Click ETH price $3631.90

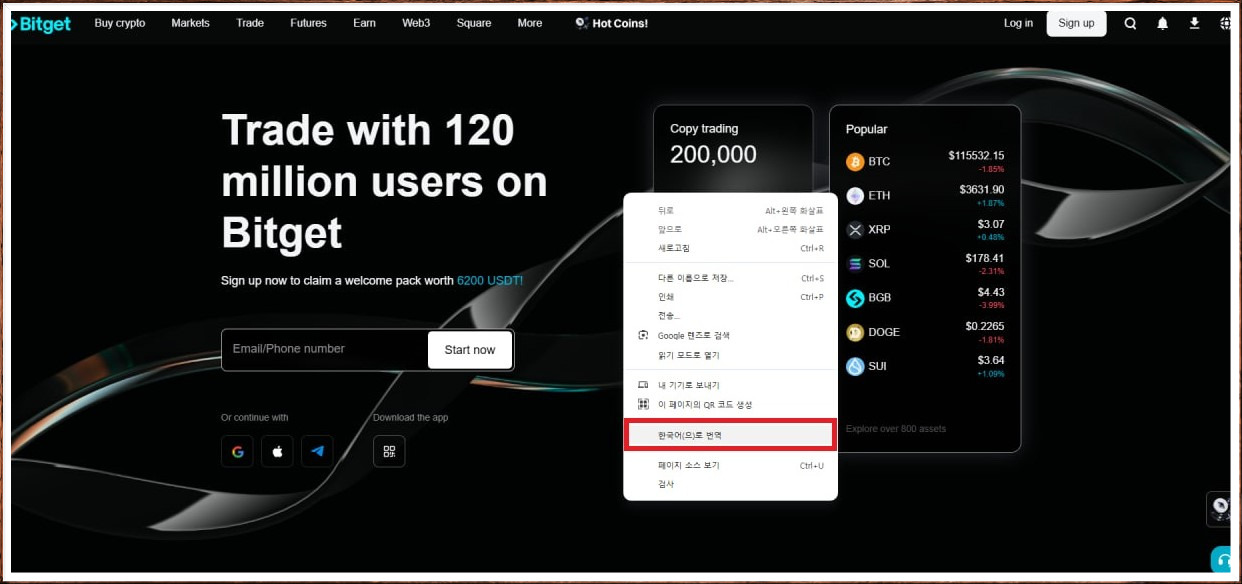coord(982,189)
